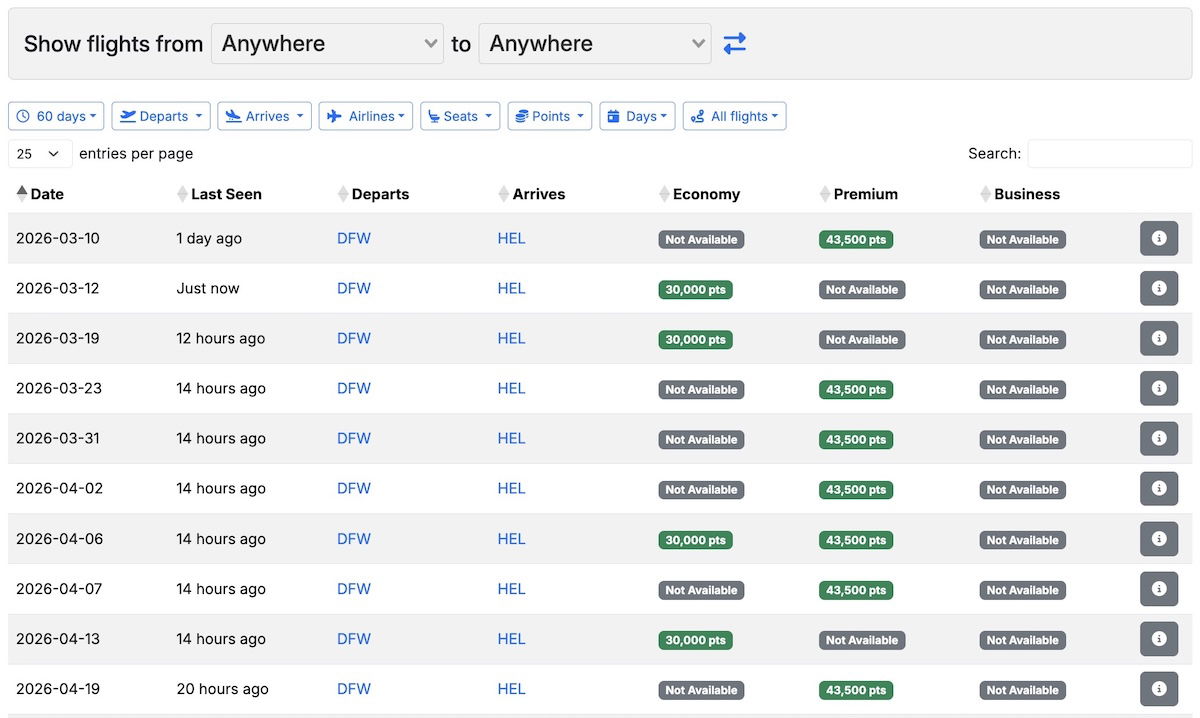
Task: View info for the 2026-04-19 flight
Action: click(1159, 689)
